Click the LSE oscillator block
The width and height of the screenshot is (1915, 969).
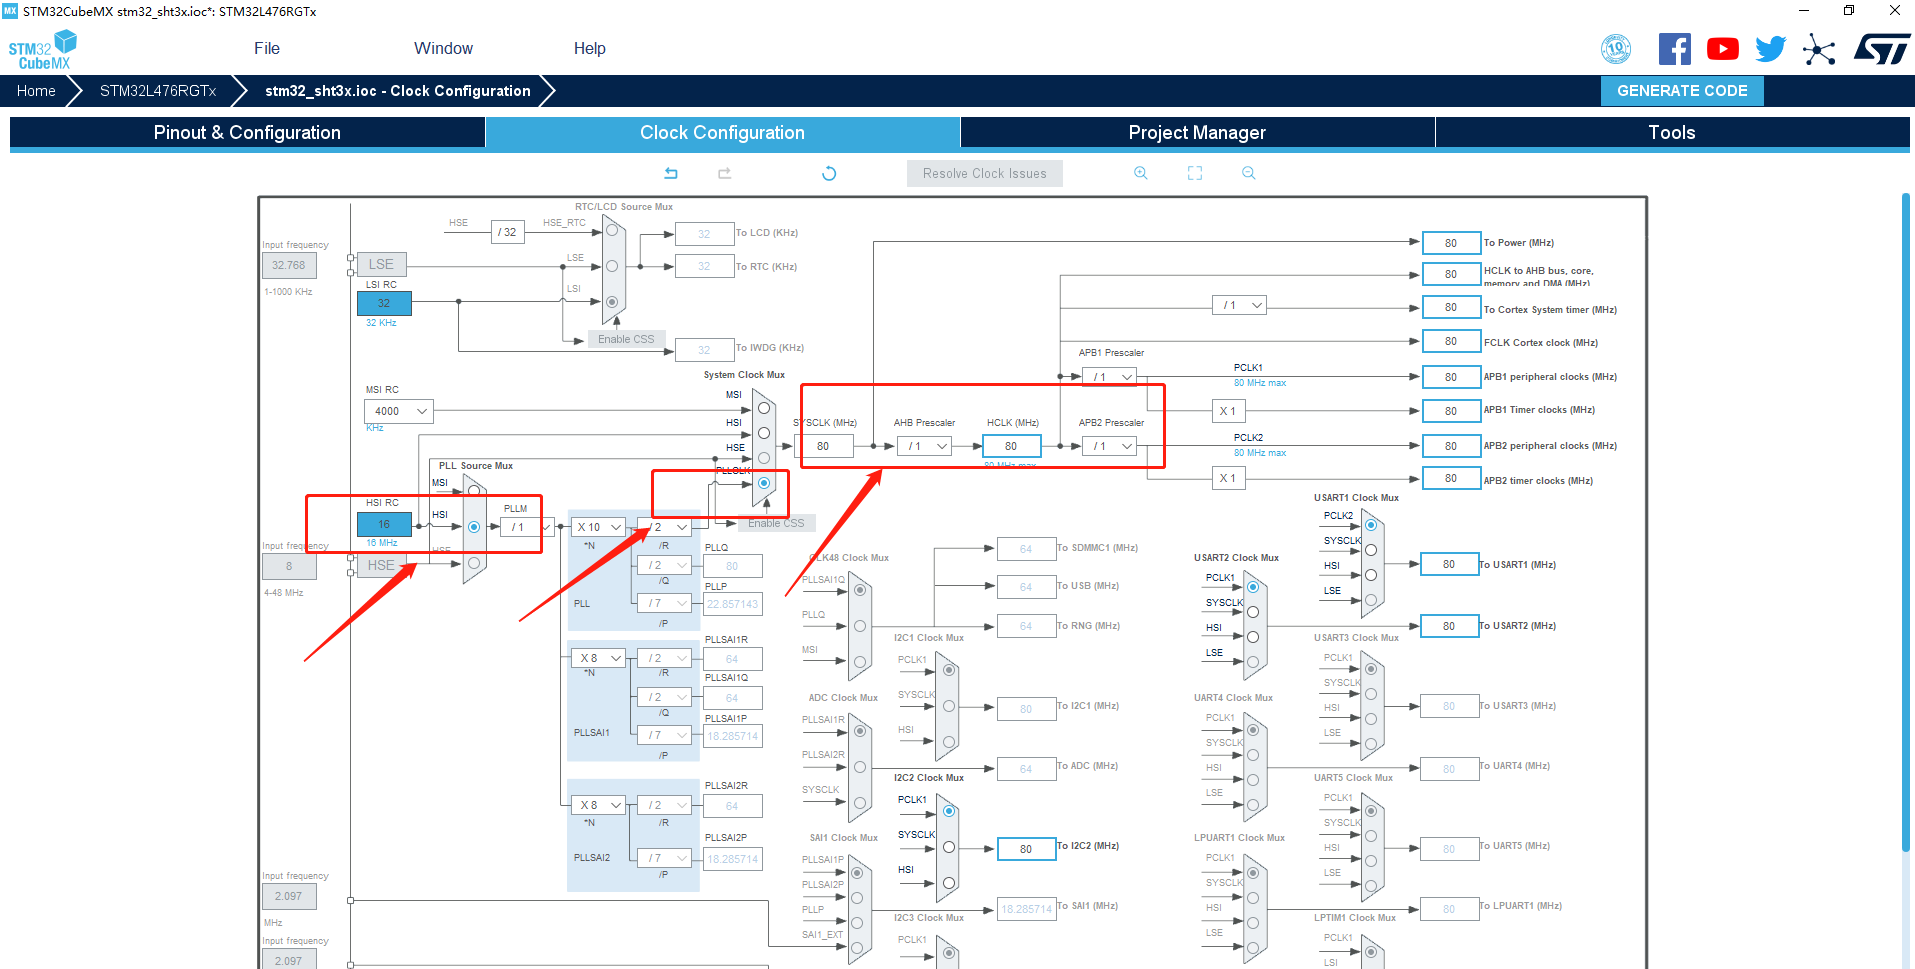(381, 264)
